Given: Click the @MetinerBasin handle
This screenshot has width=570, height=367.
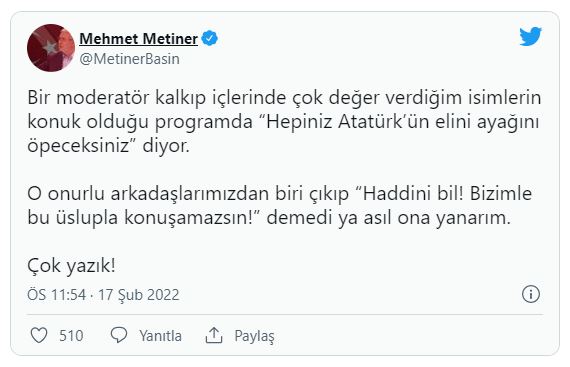Looking at the screenshot, I should 129,59.
